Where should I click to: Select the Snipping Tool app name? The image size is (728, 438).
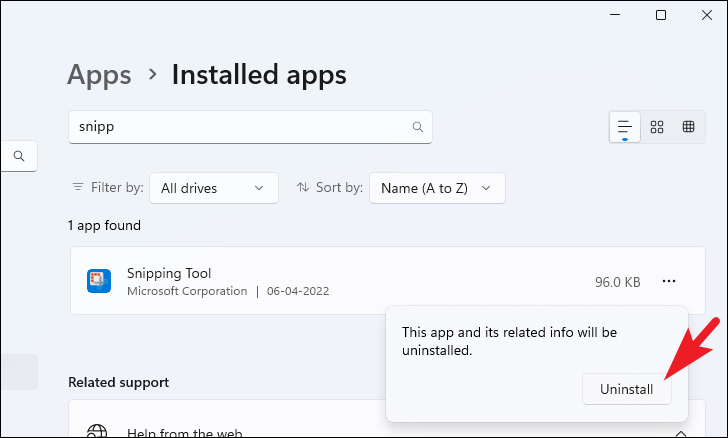(169, 273)
